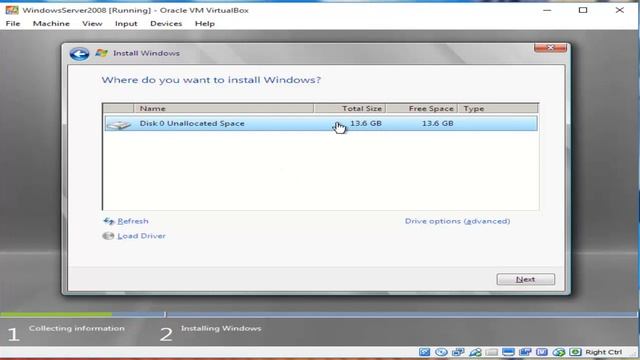The width and height of the screenshot is (640, 360).
Task: Click the green keyboard capture indicator beside Right Ctrl
Action: pyautogui.click(x=575, y=352)
